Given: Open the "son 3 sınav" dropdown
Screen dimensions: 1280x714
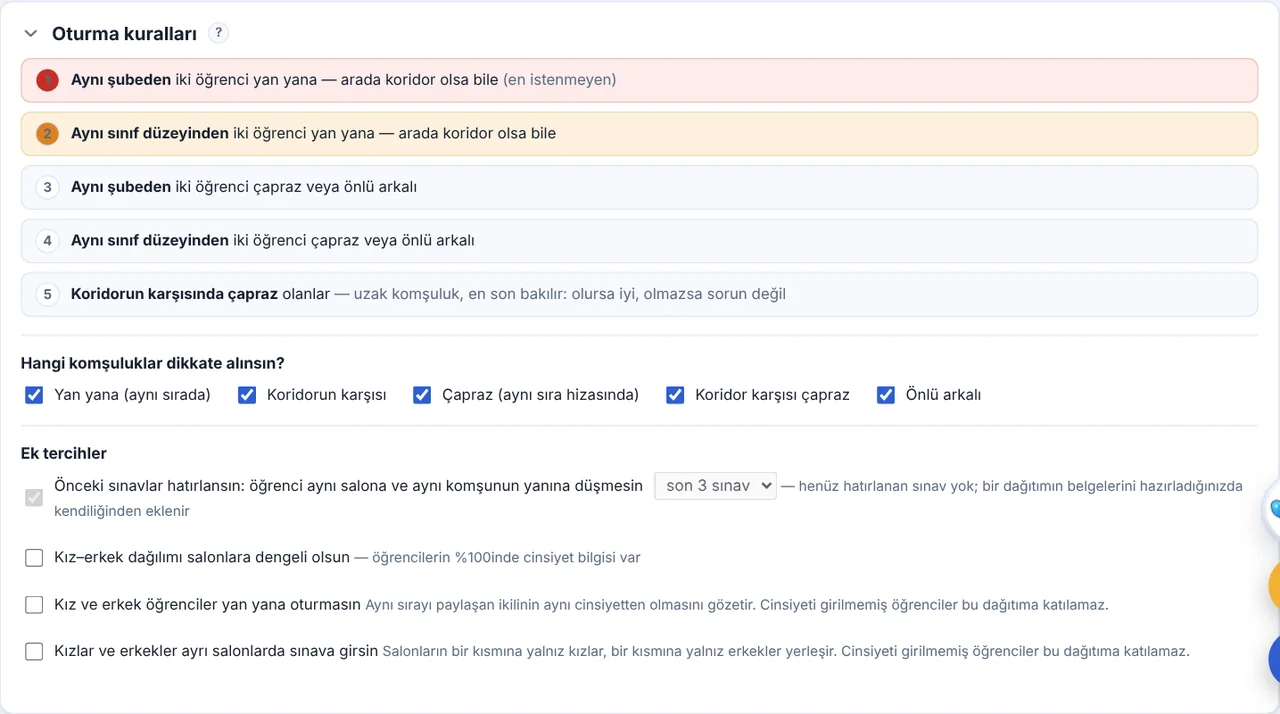Looking at the screenshot, I should pos(715,486).
